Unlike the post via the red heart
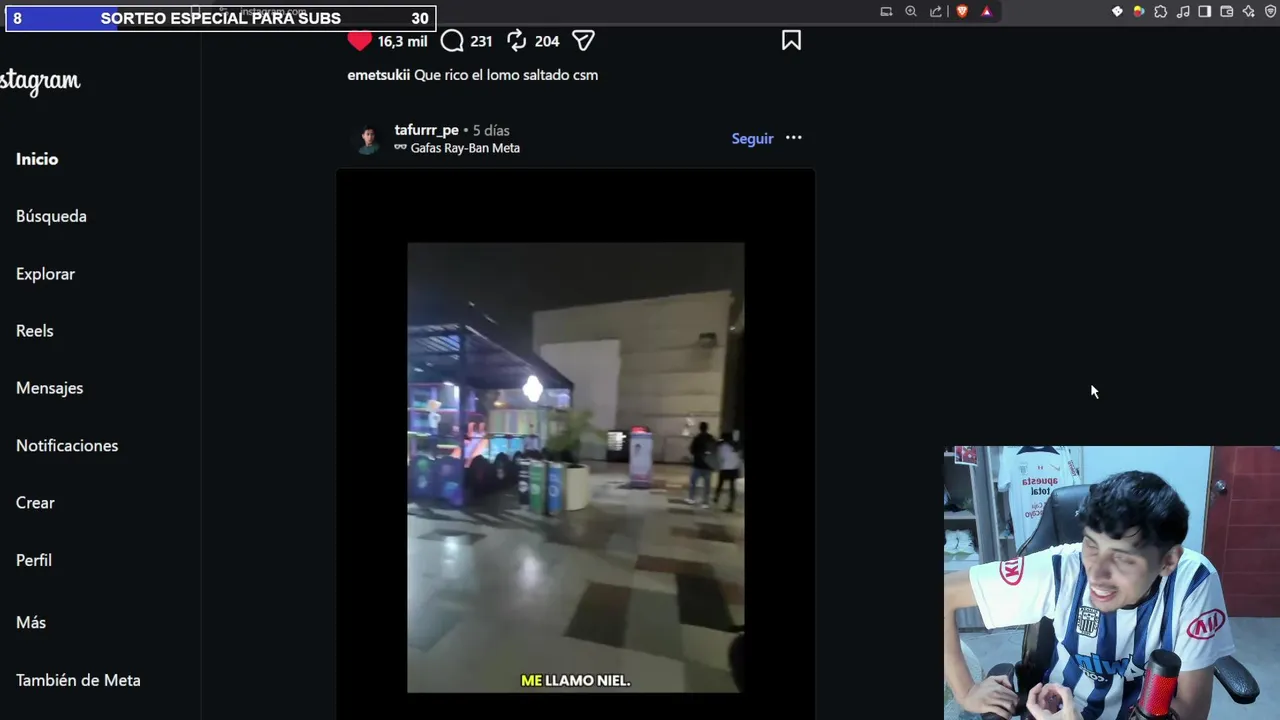Screen dimensions: 1280x720 tap(360, 41)
